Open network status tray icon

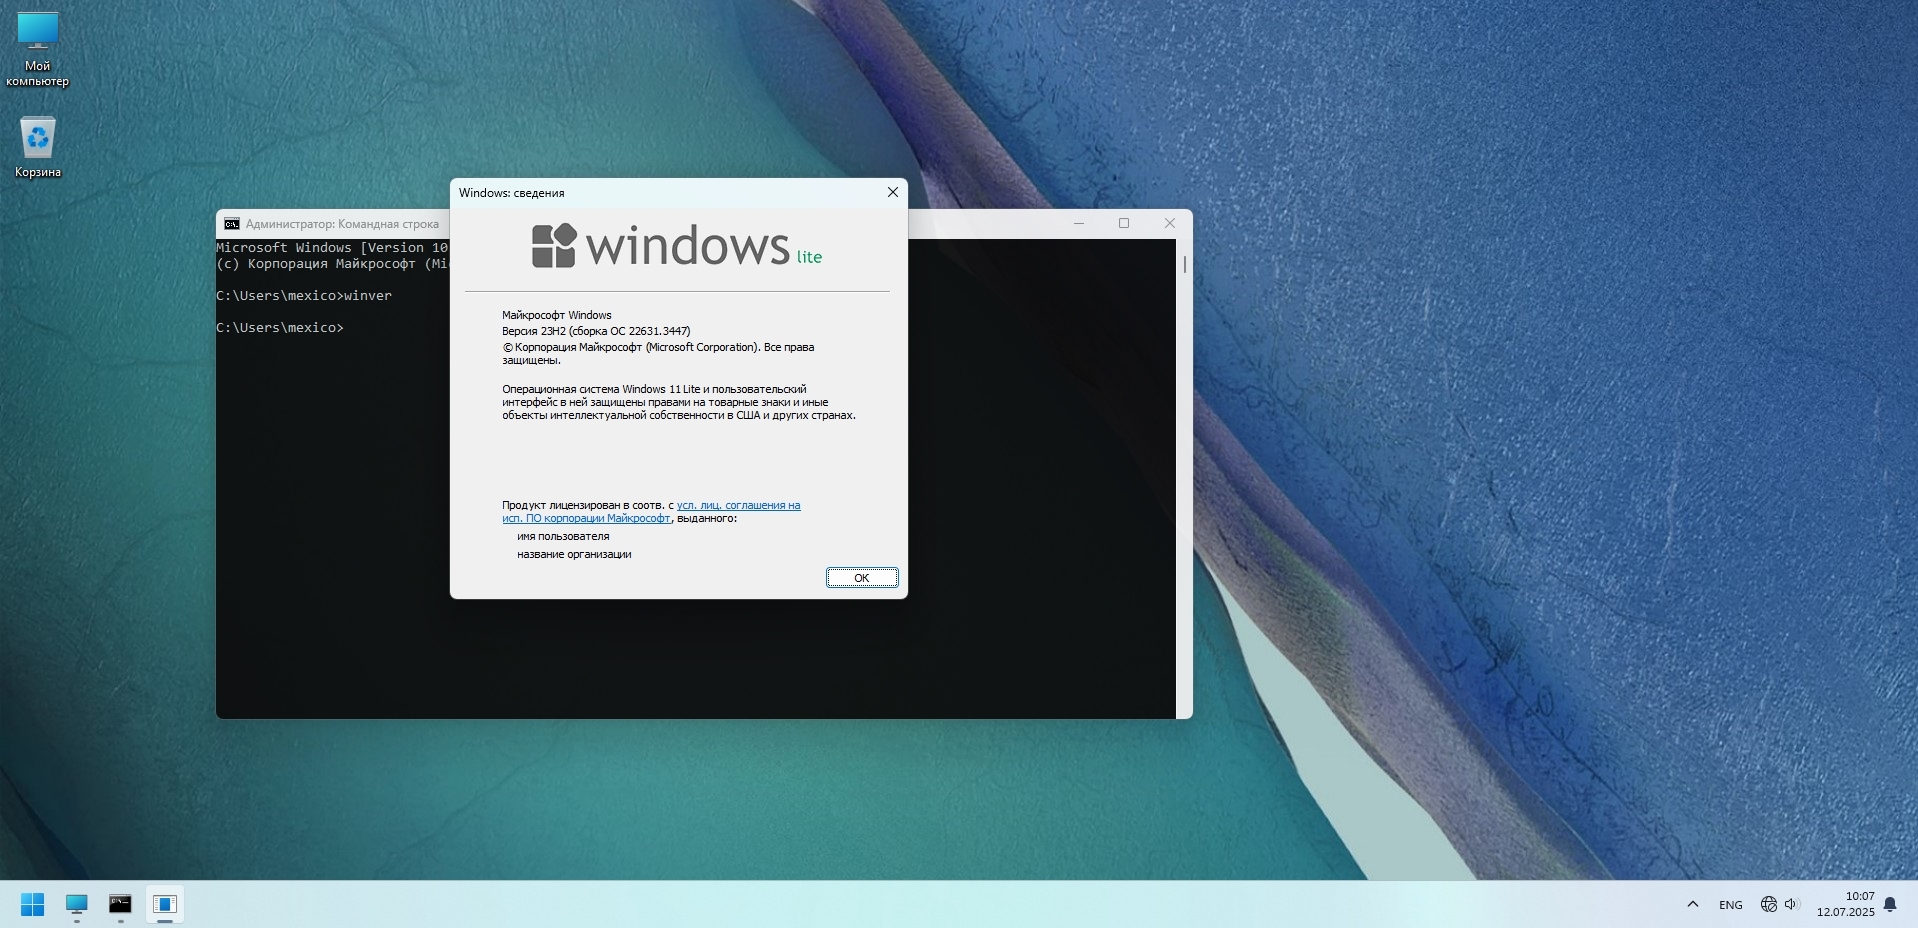pyautogui.click(x=1768, y=904)
